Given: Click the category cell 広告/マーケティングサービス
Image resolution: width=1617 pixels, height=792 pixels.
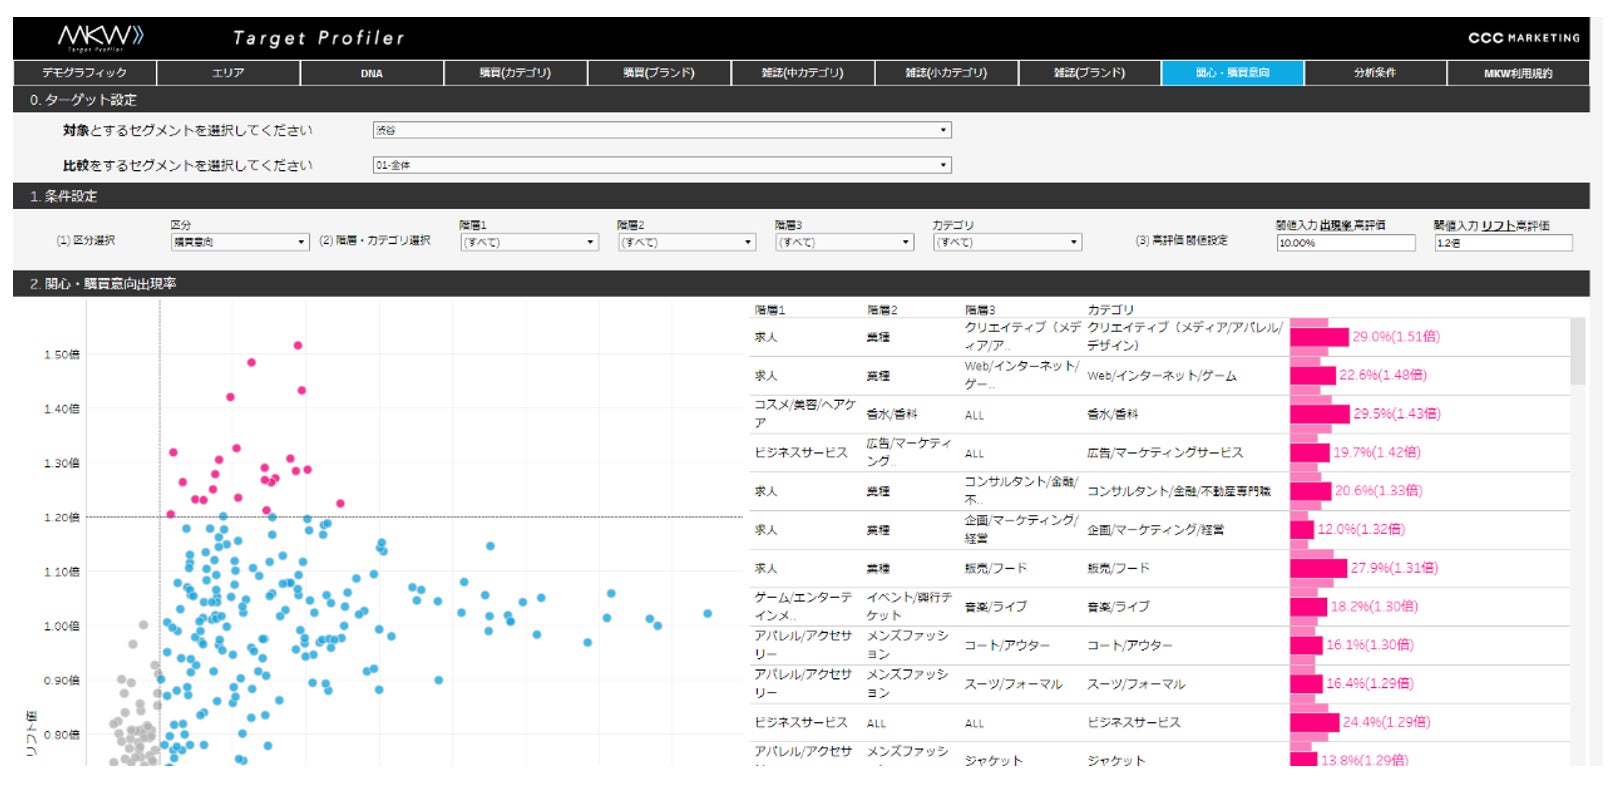Looking at the screenshot, I should click(1165, 453).
